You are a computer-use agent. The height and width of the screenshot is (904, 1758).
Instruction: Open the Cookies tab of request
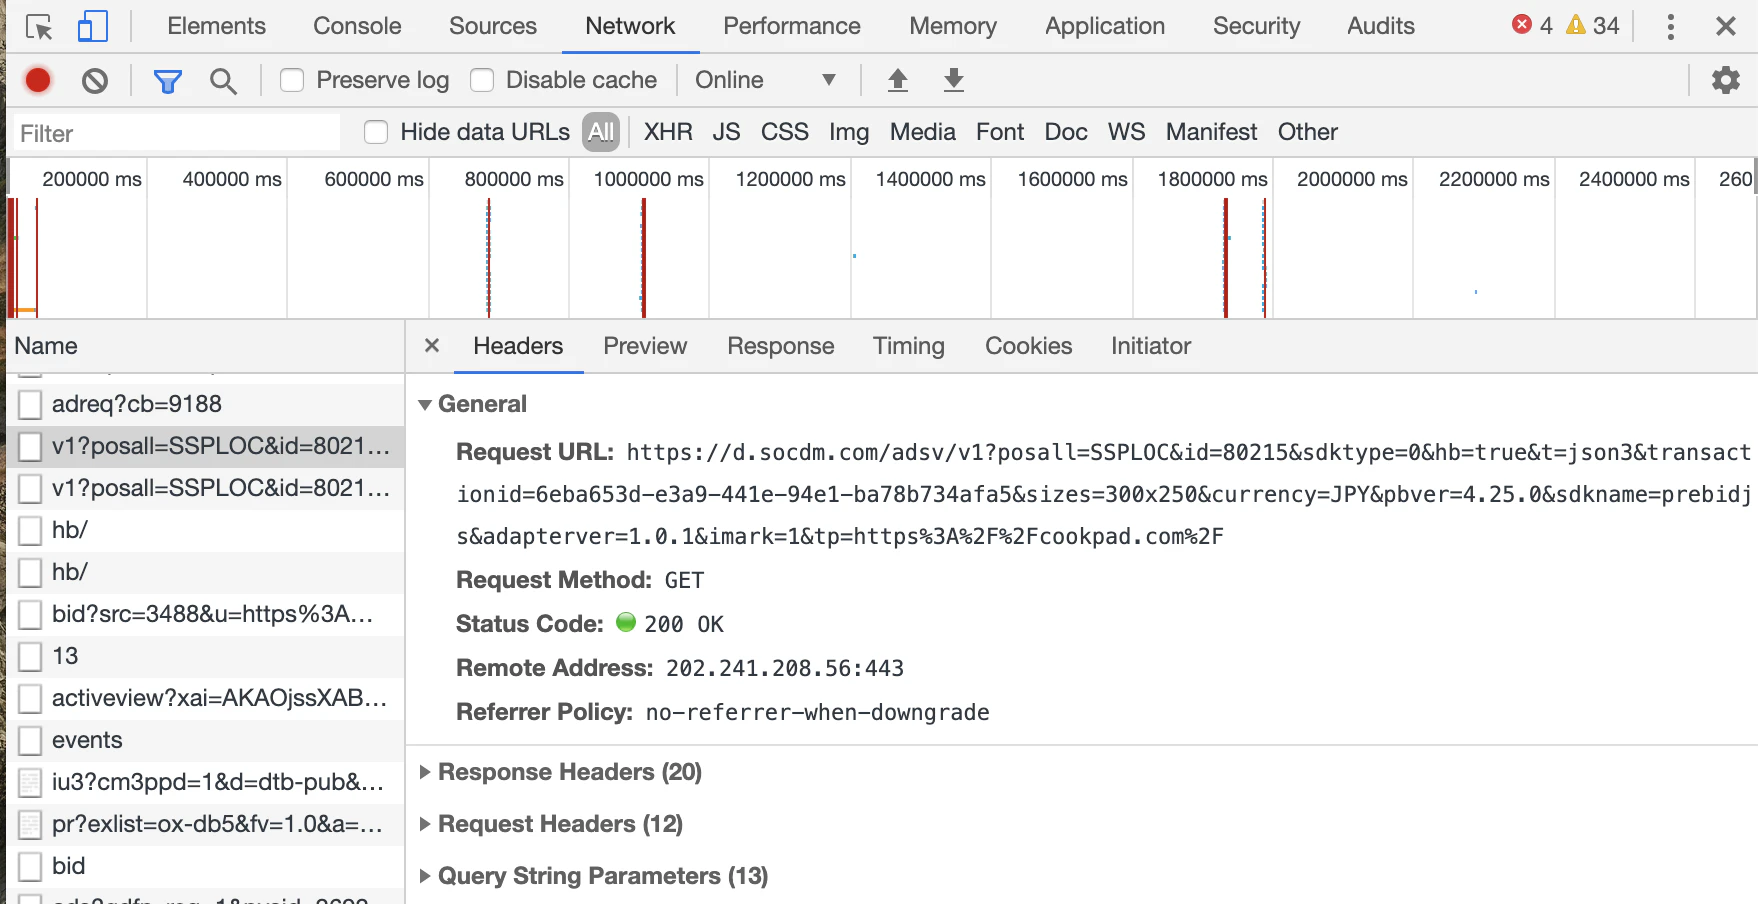1028,346
